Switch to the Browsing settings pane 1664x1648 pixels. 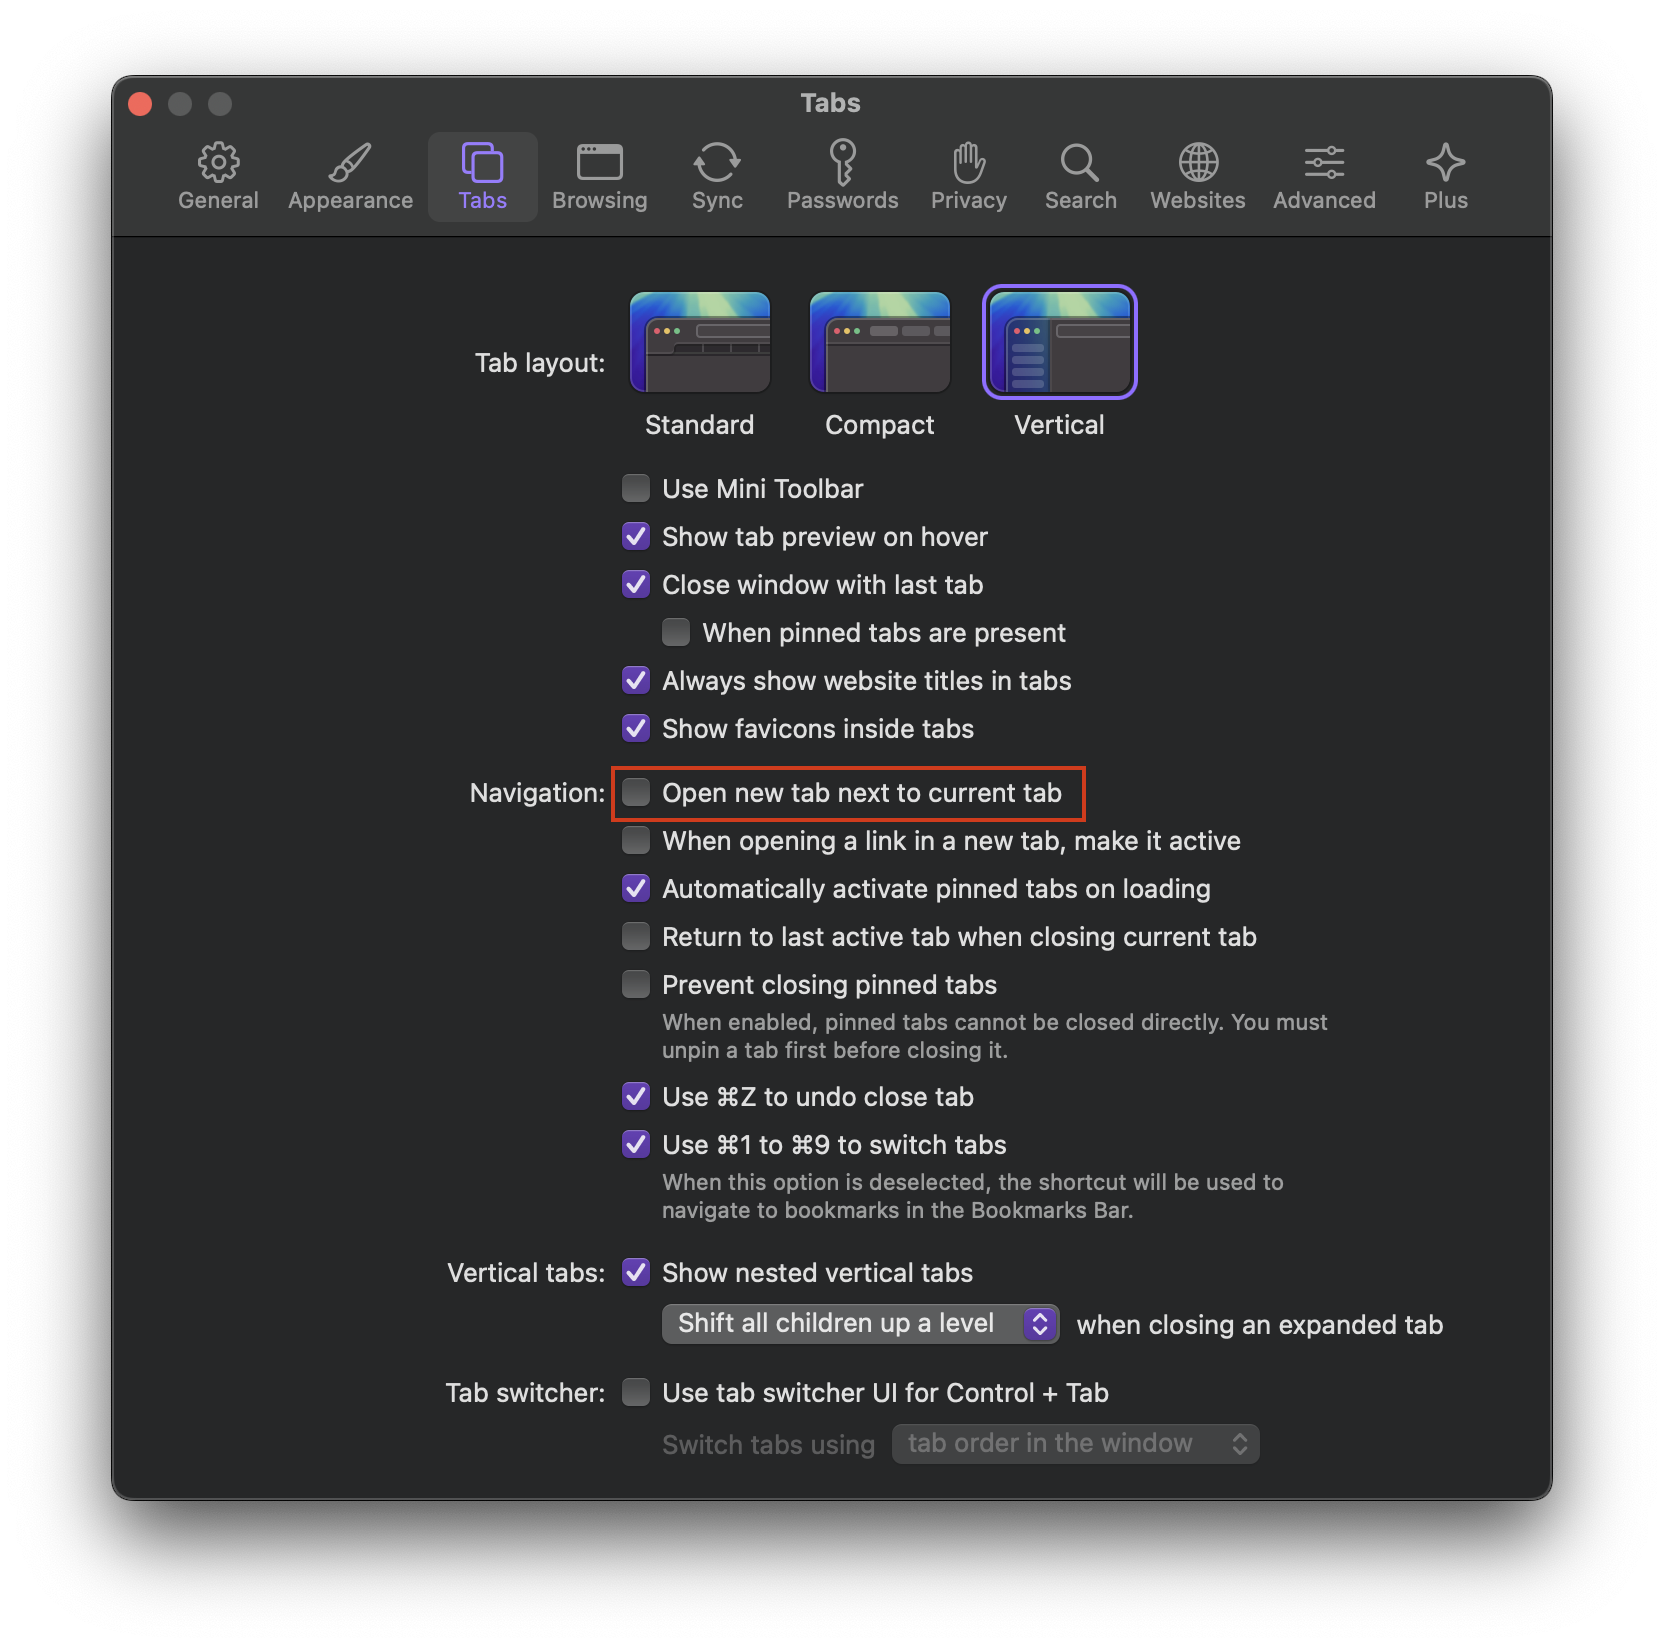point(599,177)
